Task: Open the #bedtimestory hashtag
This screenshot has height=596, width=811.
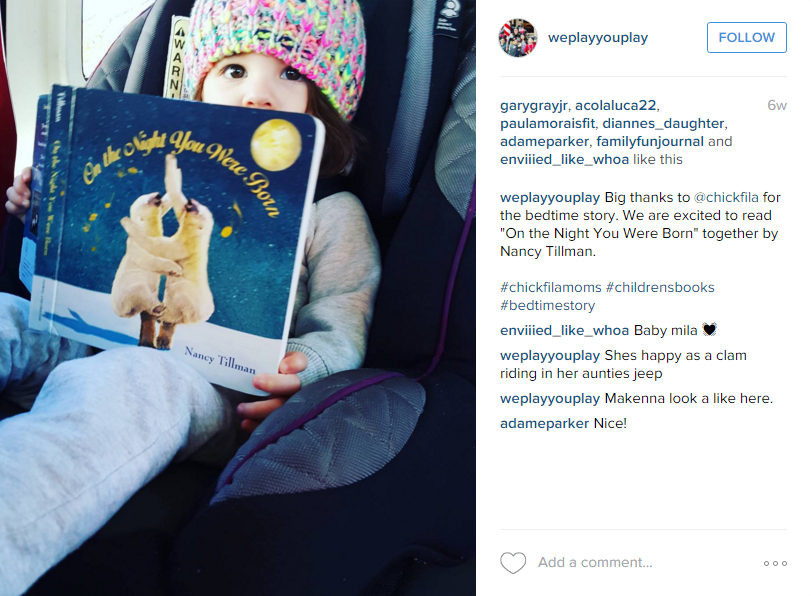Action: point(547,306)
